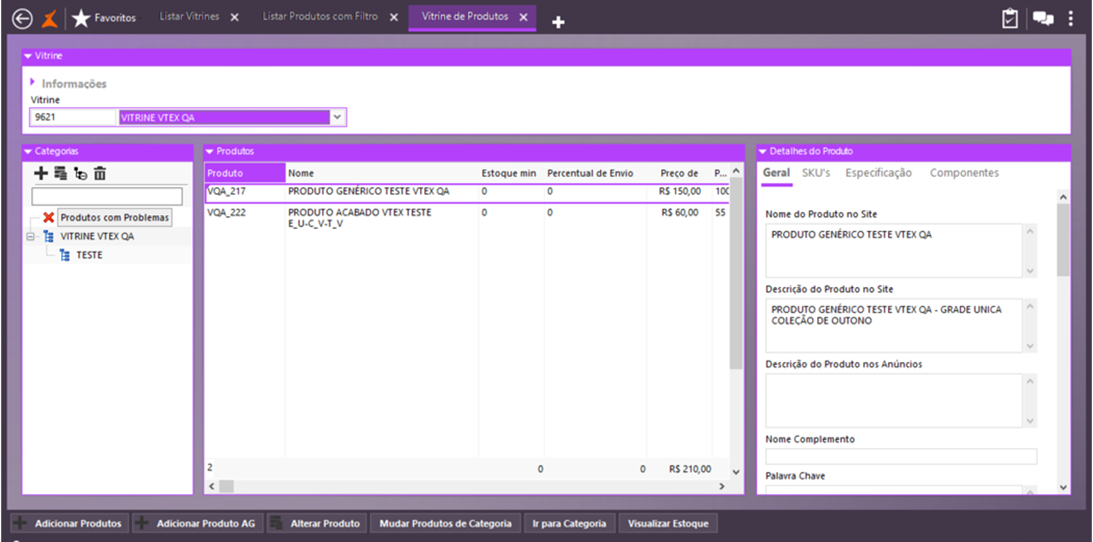The width and height of the screenshot is (1093, 542).
Task: Switch to Listar Vitrines tab
Action: coord(190,17)
